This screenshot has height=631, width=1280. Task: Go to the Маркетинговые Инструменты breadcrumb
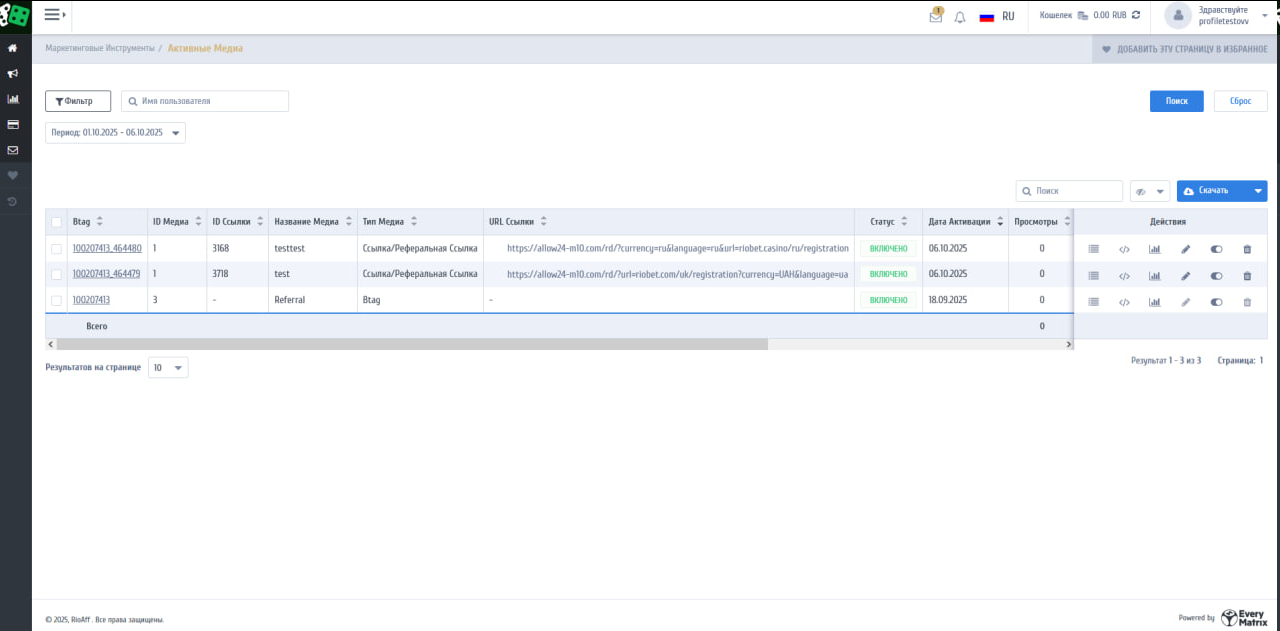click(100, 48)
